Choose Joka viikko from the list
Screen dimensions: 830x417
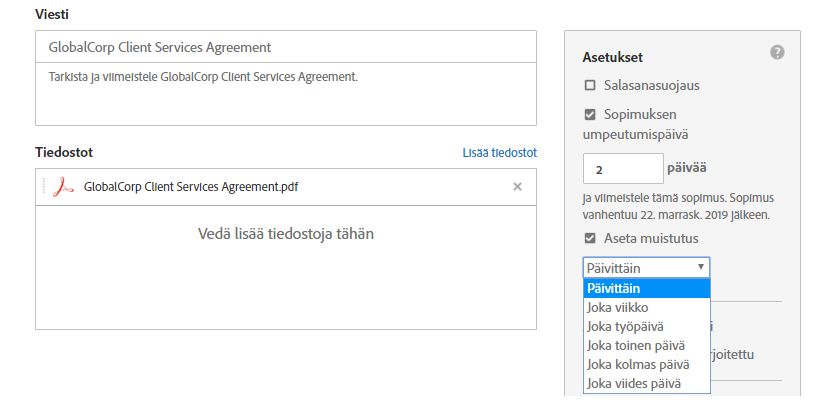[646, 307]
